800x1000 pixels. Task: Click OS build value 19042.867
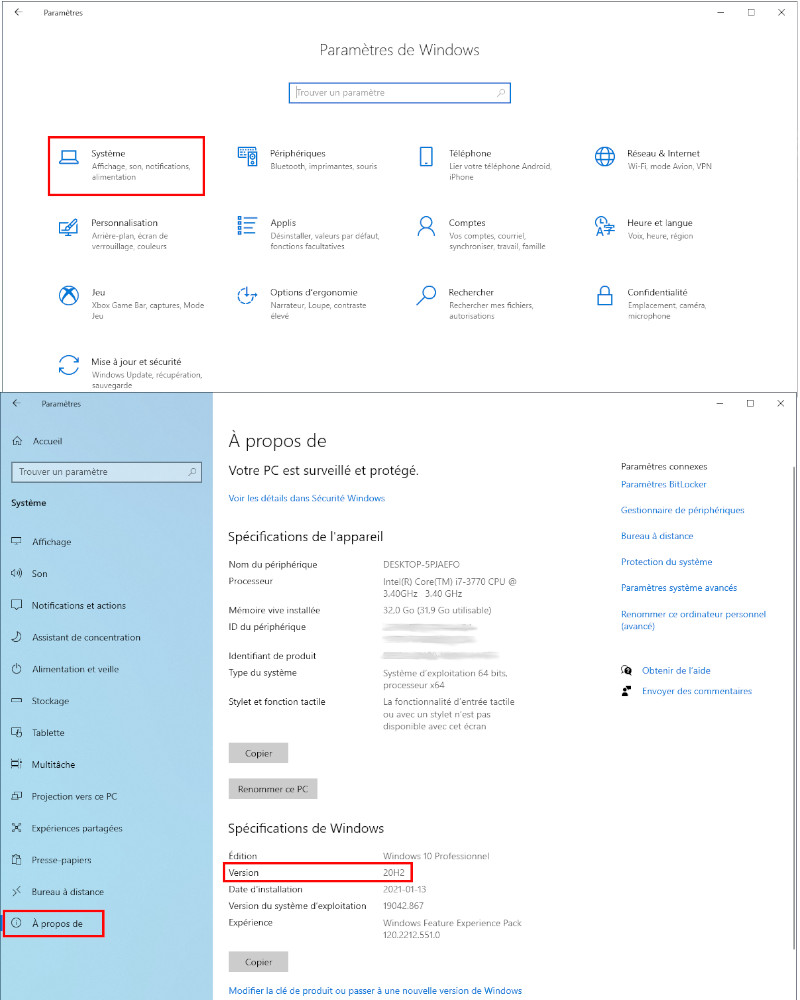[403, 906]
